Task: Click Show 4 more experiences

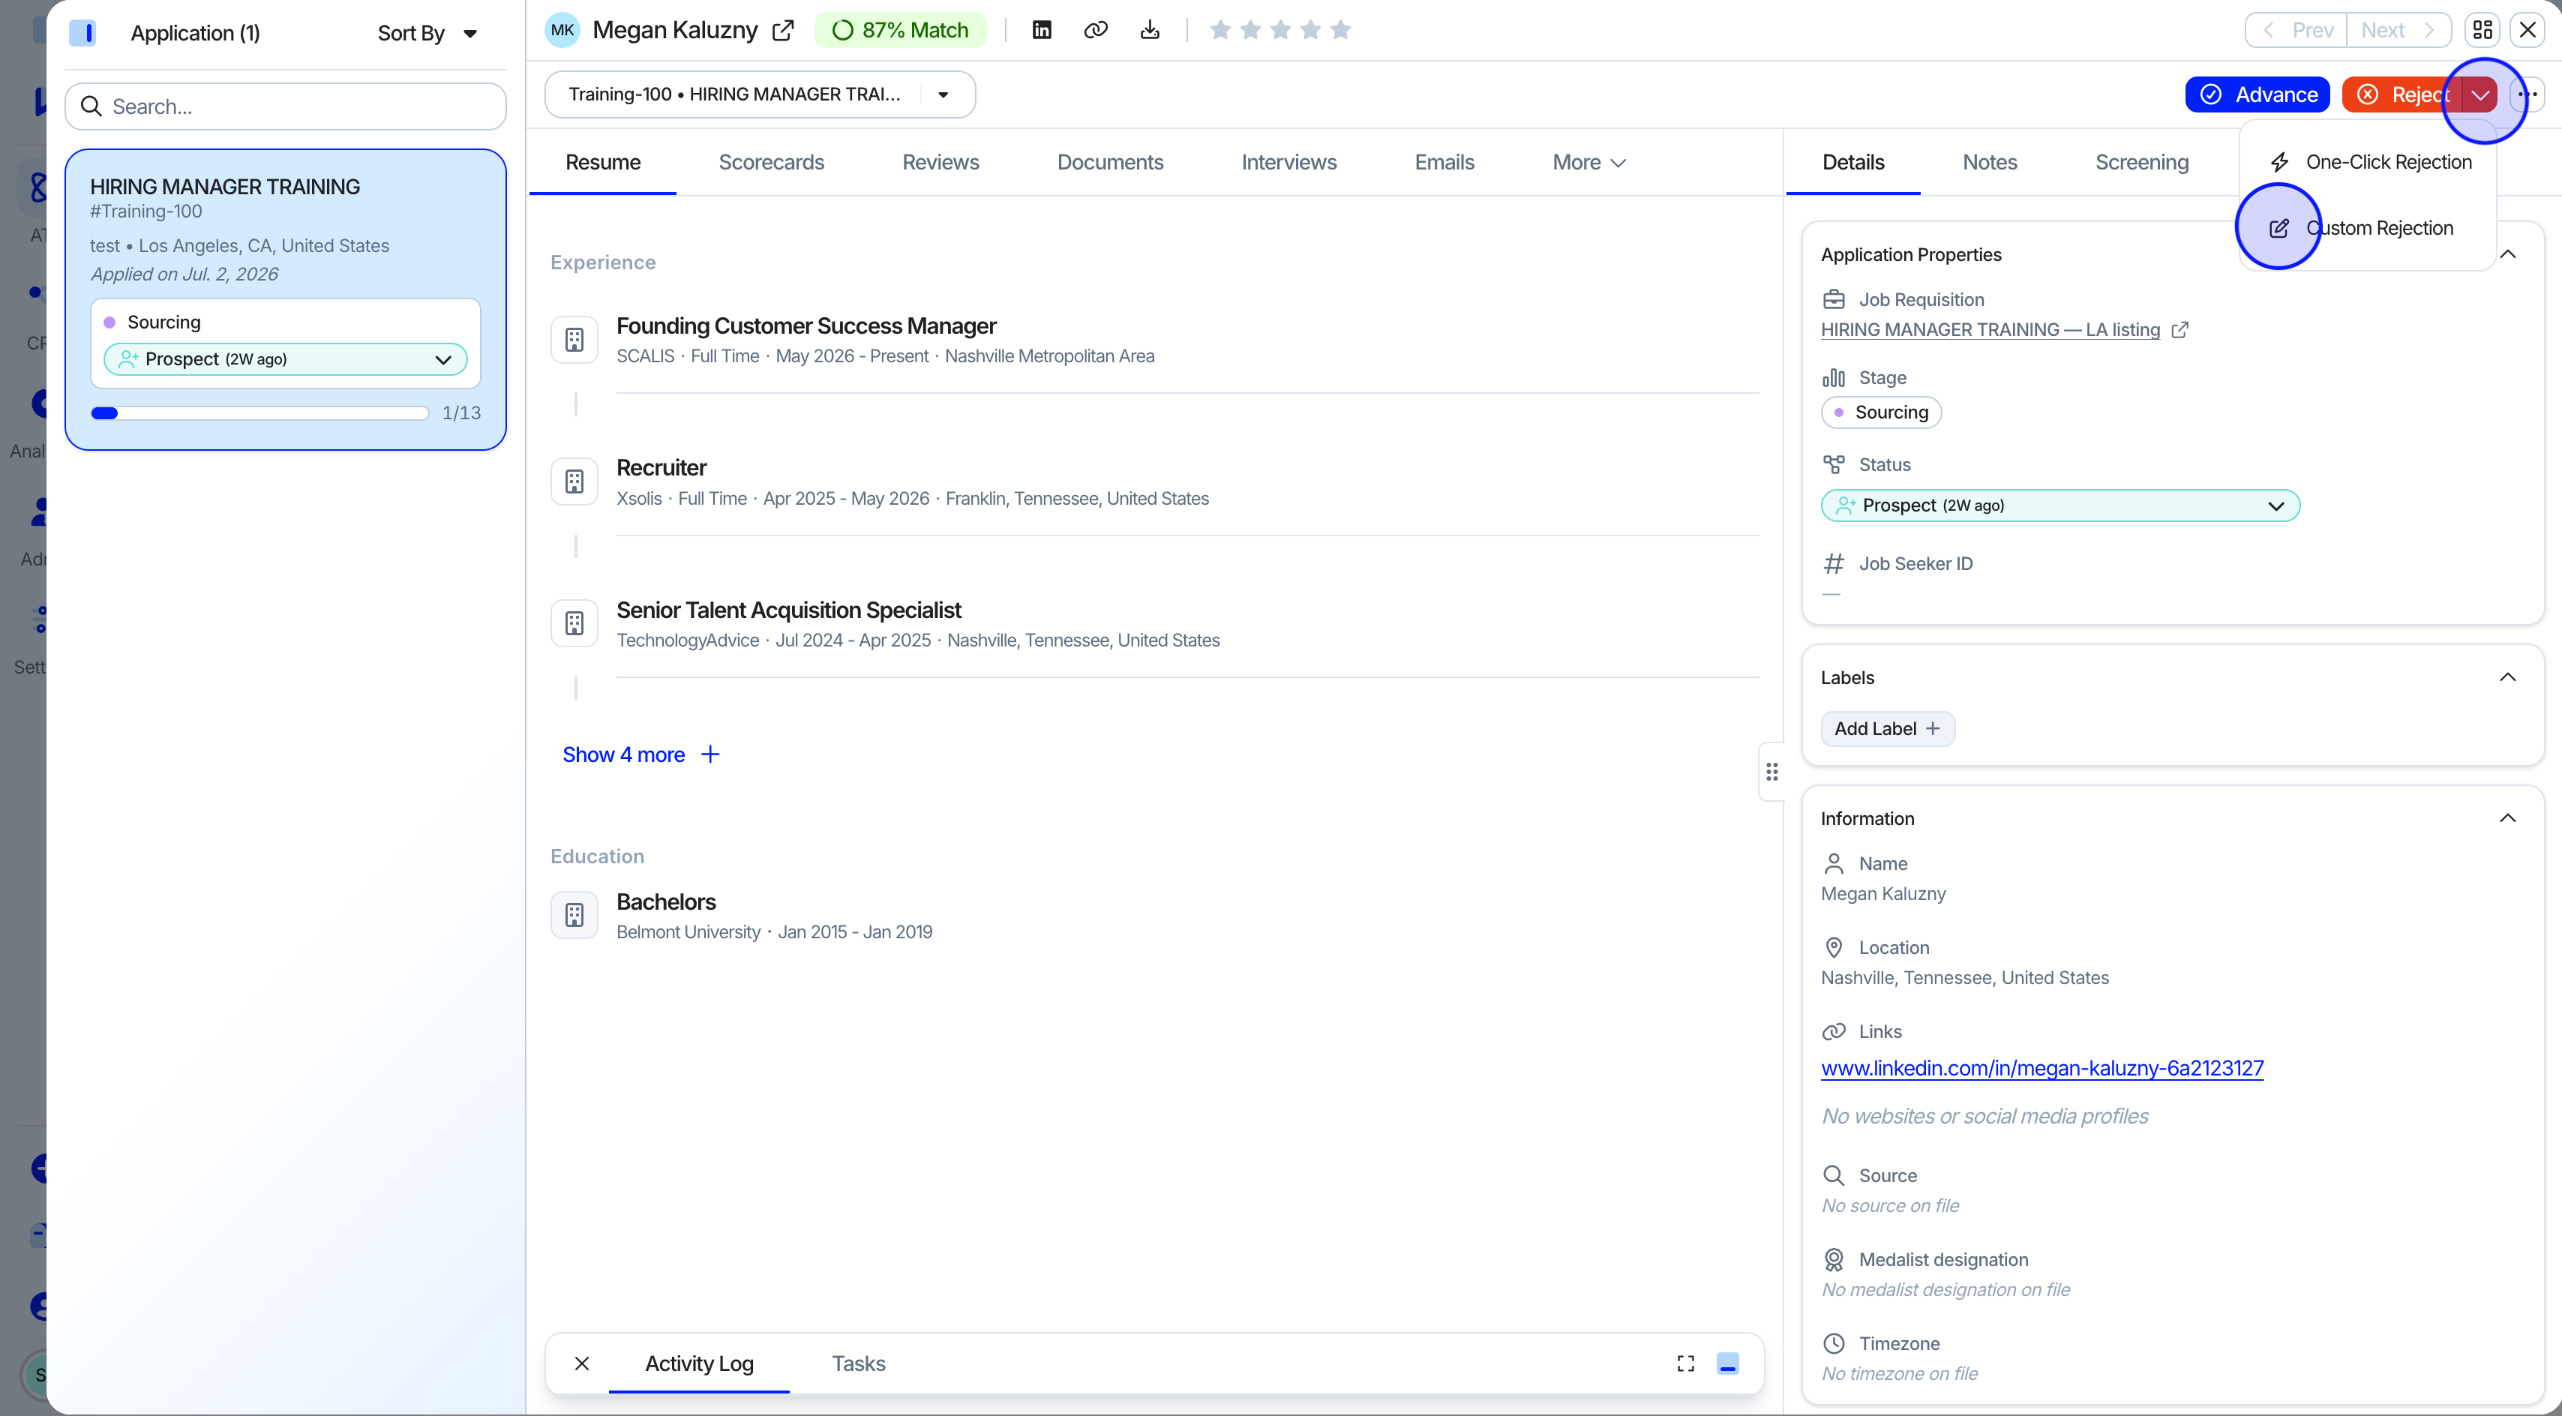Action: pos(641,754)
